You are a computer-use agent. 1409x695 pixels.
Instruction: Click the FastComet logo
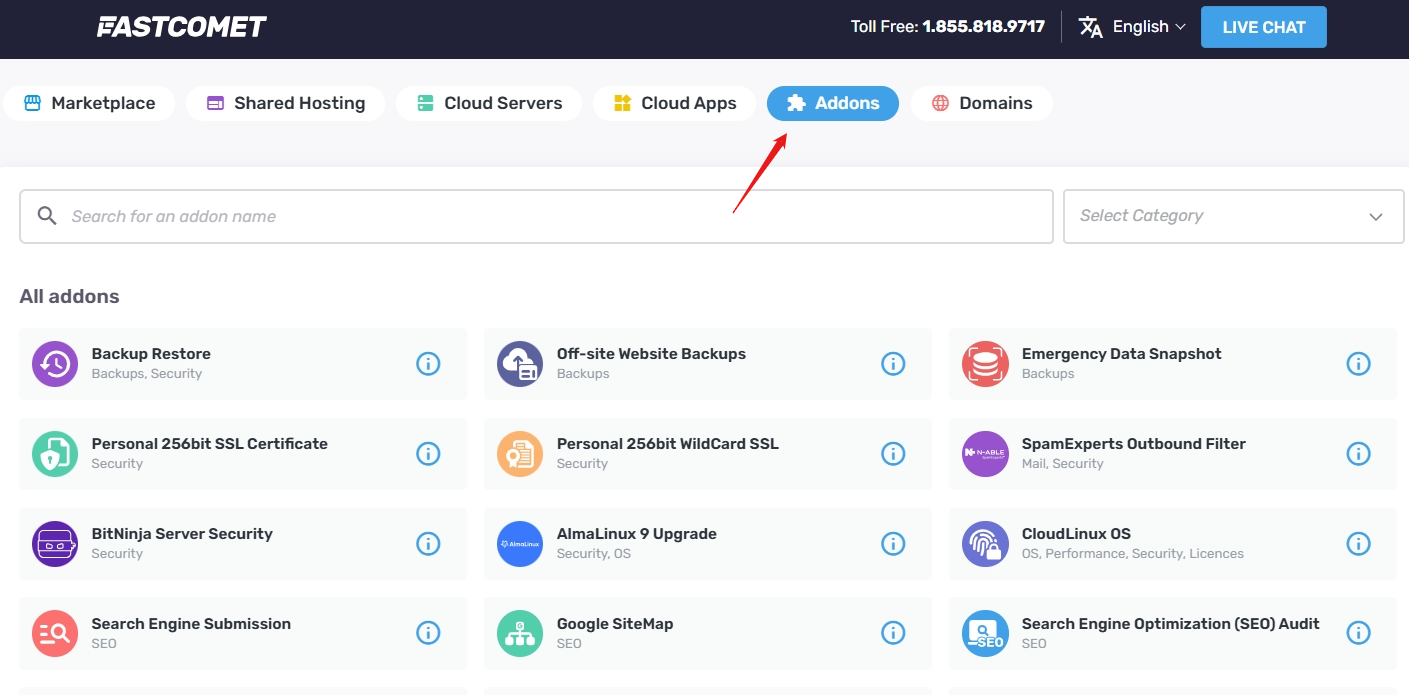click(x=182, y=27)
